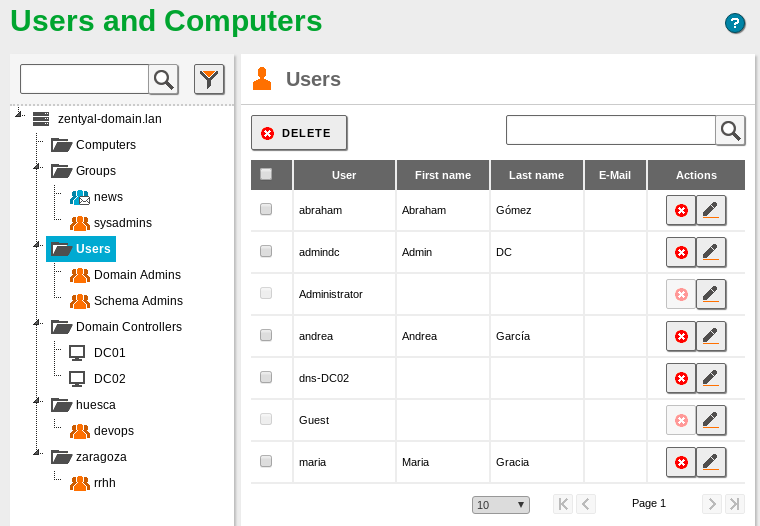Delete user admindc with red X icon
The height and width of the screenshot is (526, 760).
681,252
